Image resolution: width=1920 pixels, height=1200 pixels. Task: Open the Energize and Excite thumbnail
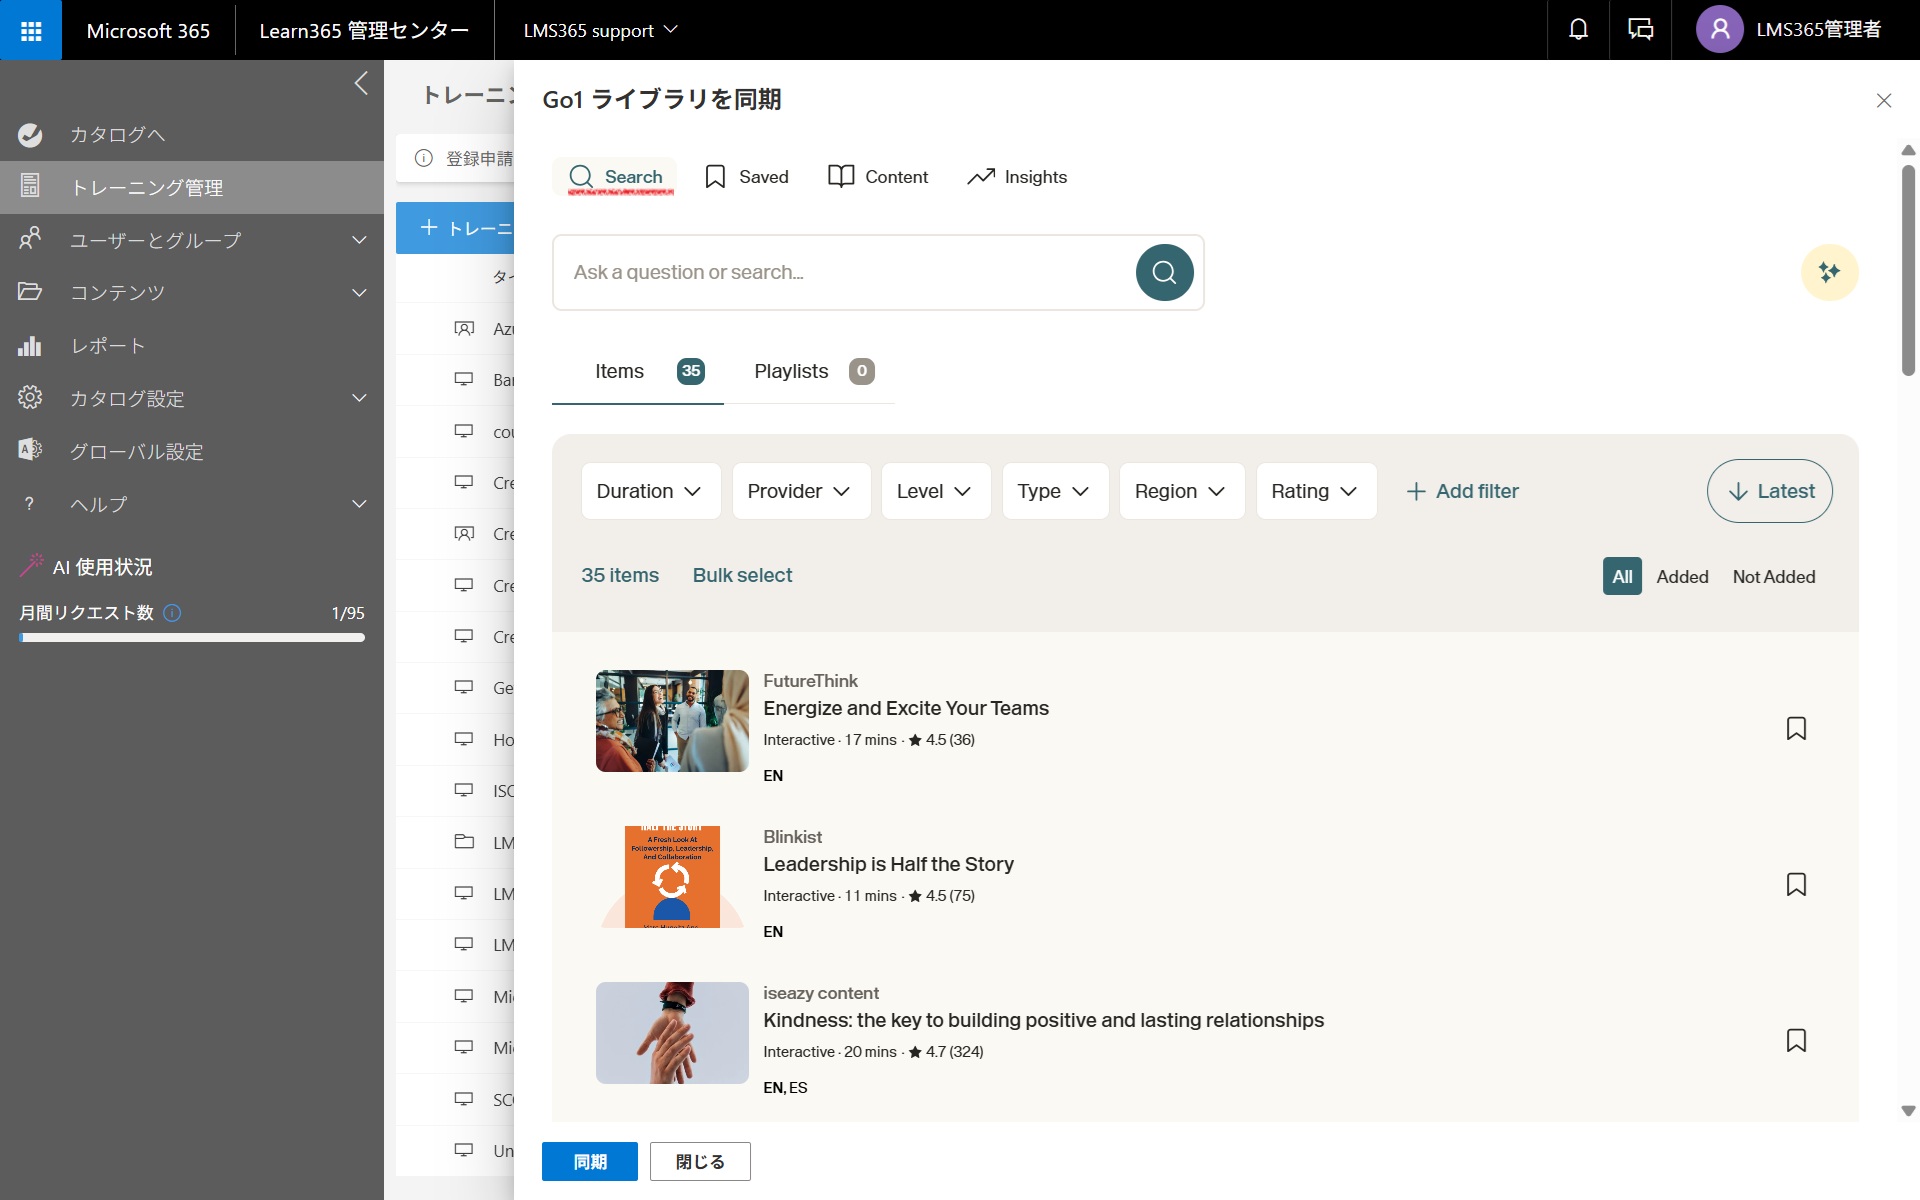672,721
